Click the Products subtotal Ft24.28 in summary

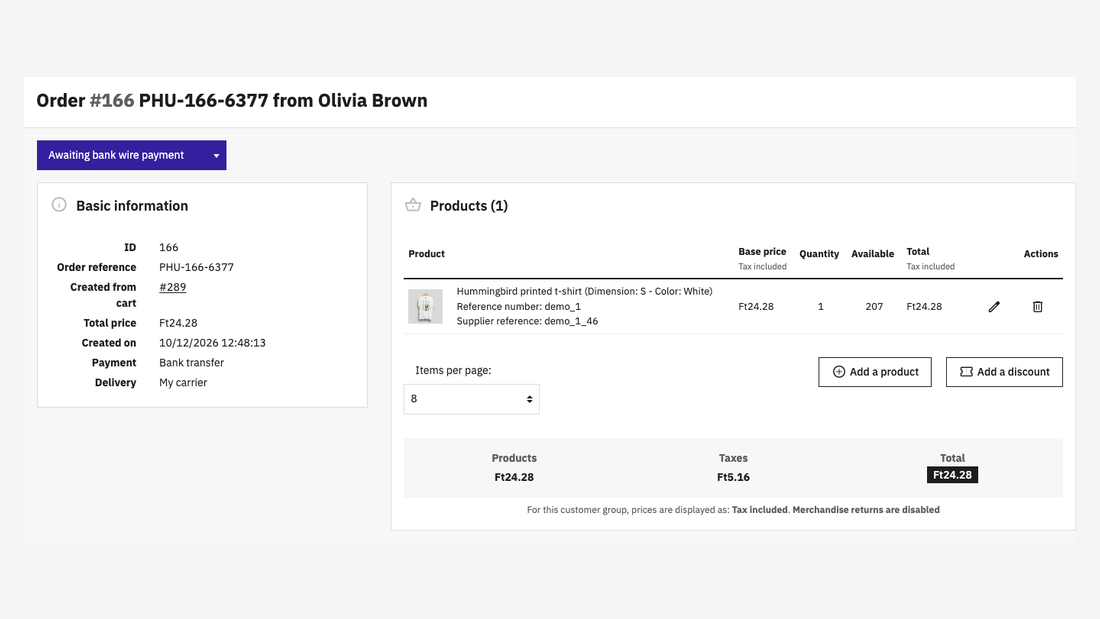coord(514,477)
